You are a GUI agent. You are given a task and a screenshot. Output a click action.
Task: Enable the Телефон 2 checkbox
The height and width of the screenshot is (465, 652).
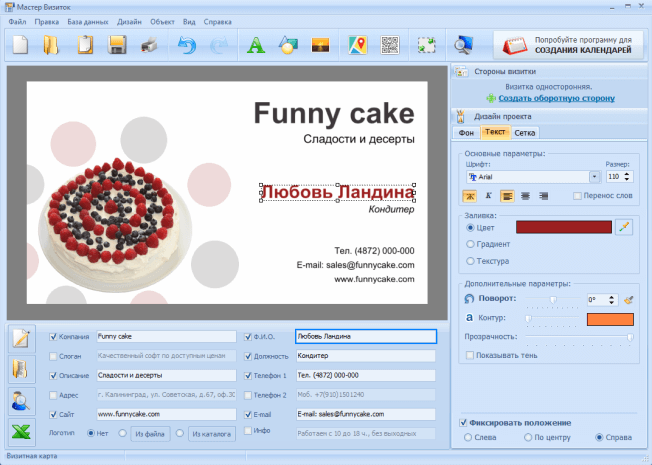pyautogui.click(x=248, y=395)
